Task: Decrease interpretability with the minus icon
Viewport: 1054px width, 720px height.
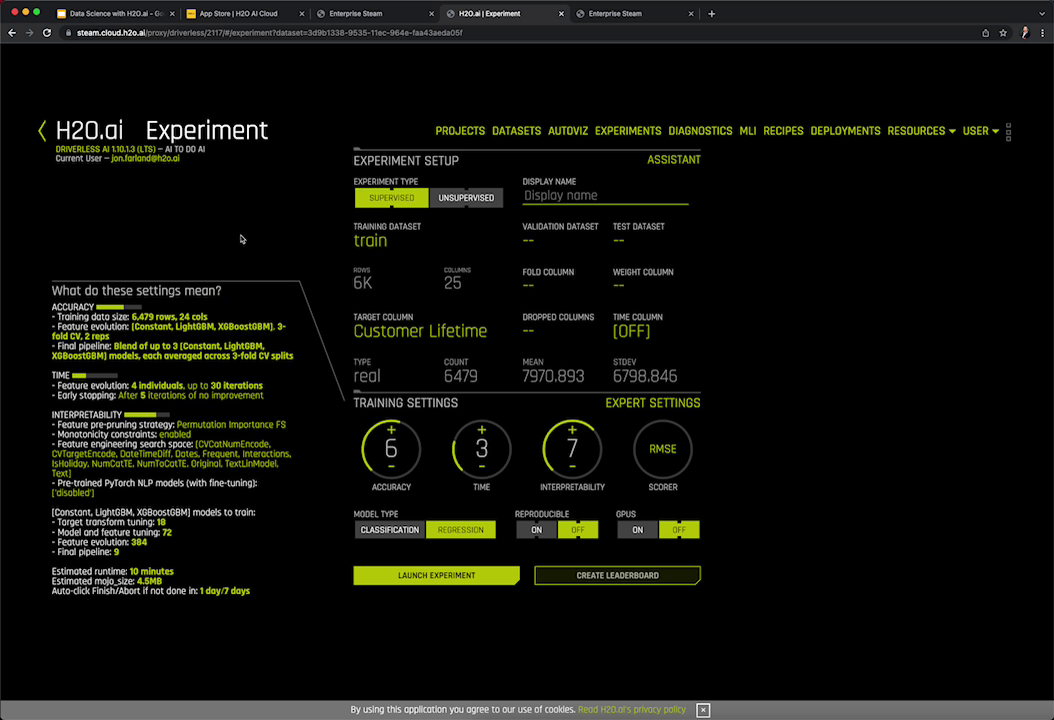Action: click(572, 467)
